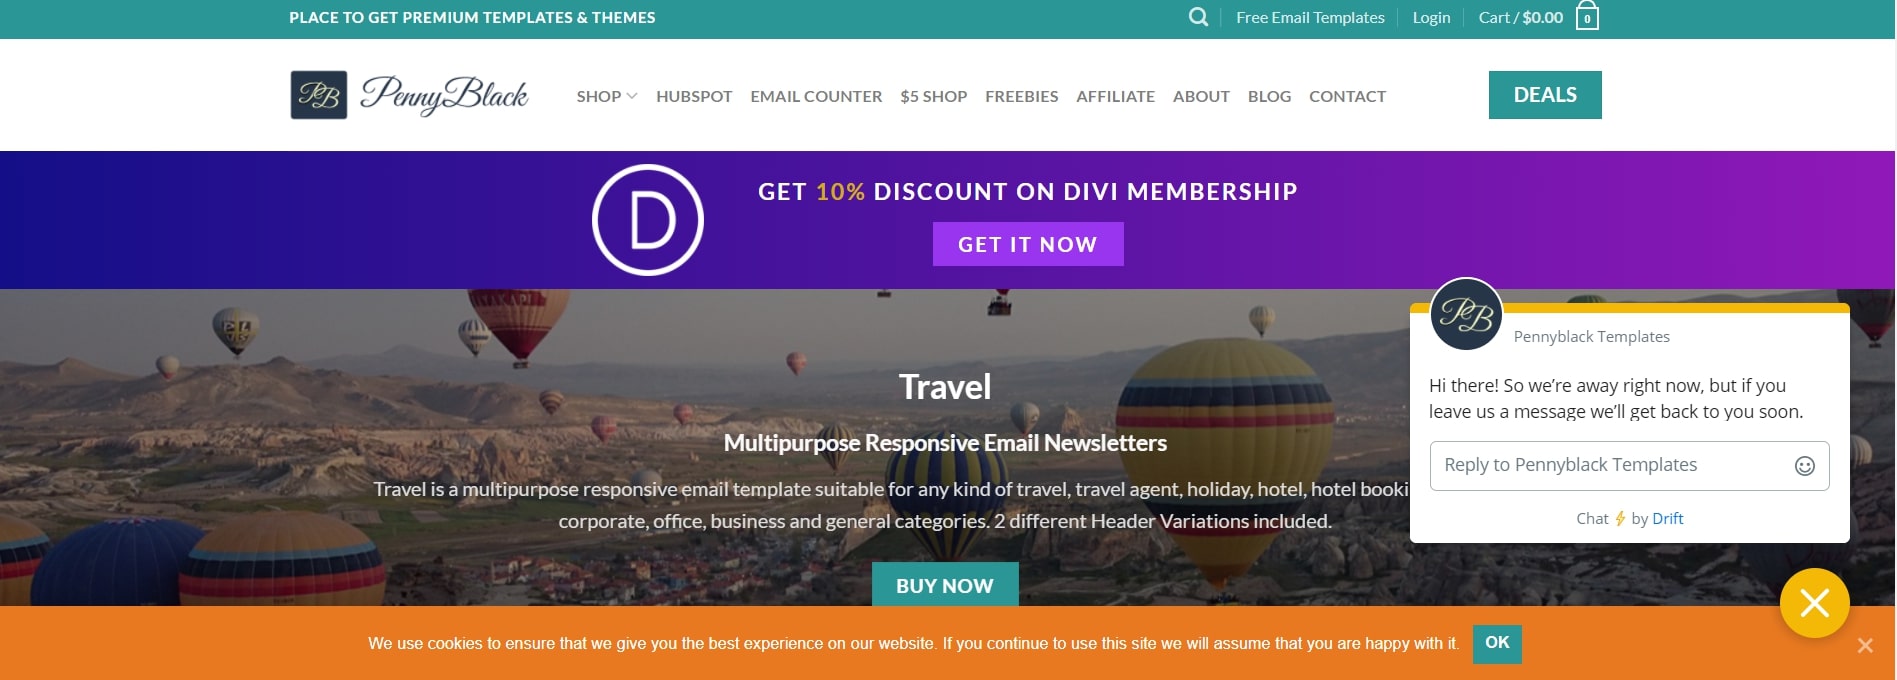Screen dimensions: 1897x680
Task: Expand the SHOP dropdown menu
Action: click(x=606, y=96)
